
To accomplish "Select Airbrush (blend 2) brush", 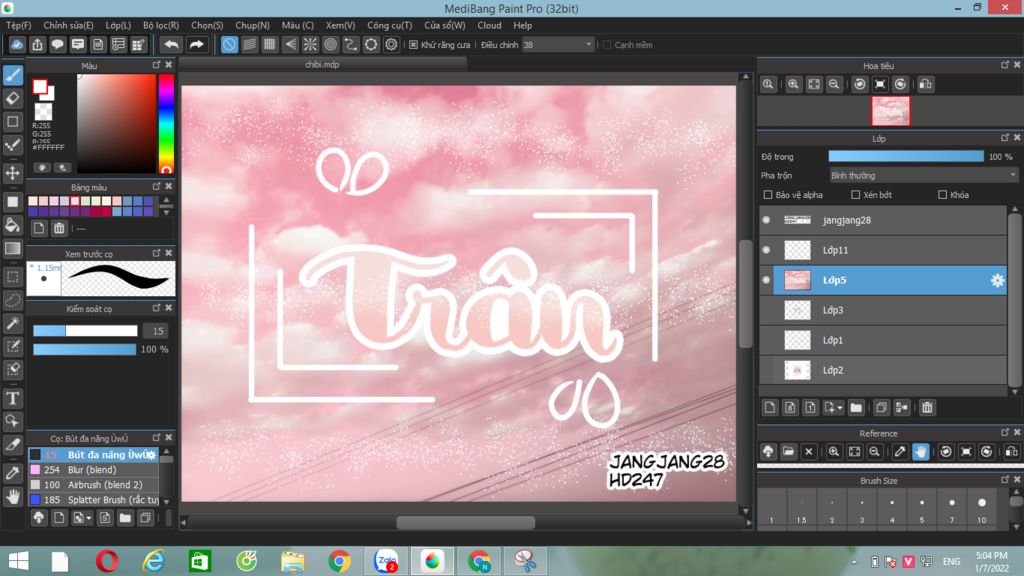I will pyautogui.click(x=93, y=485).
